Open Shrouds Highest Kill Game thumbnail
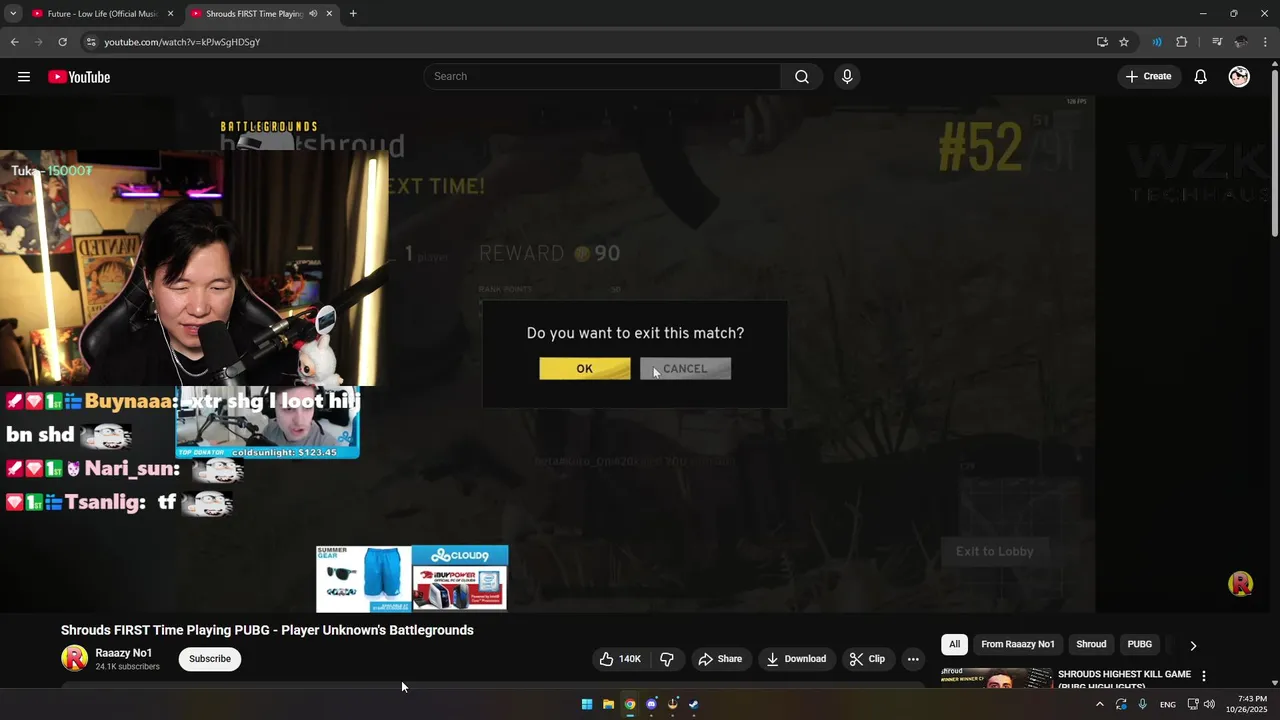1280x720 pixels. pyautogui.click(x=996, y=677)
